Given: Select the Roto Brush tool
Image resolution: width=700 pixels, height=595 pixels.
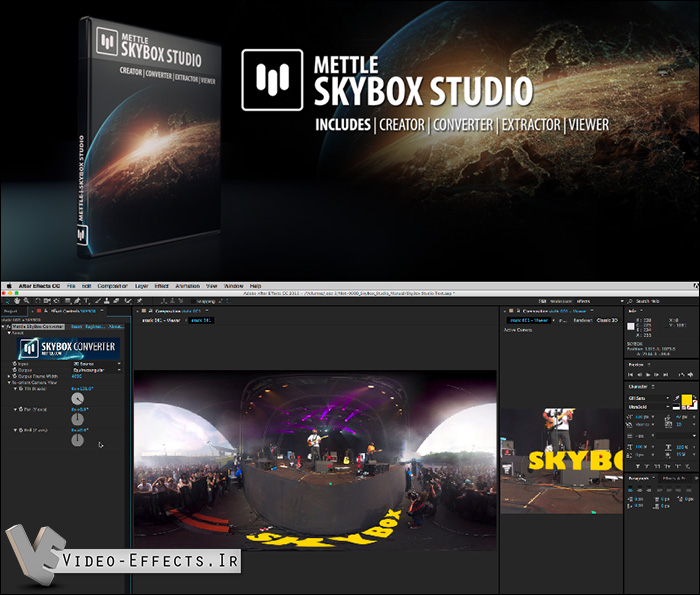Looking at the screenshot, I should click(128, 301).
